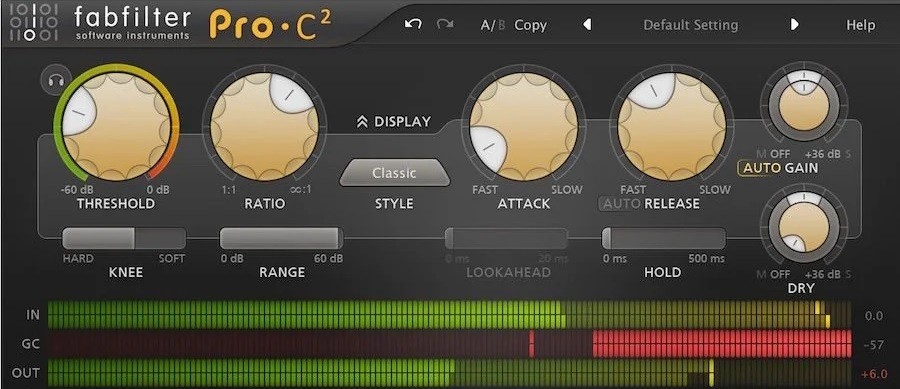The width and height of the screenshot is (900, 389).
Task: Click the Copy button
Action: [530, 25]
